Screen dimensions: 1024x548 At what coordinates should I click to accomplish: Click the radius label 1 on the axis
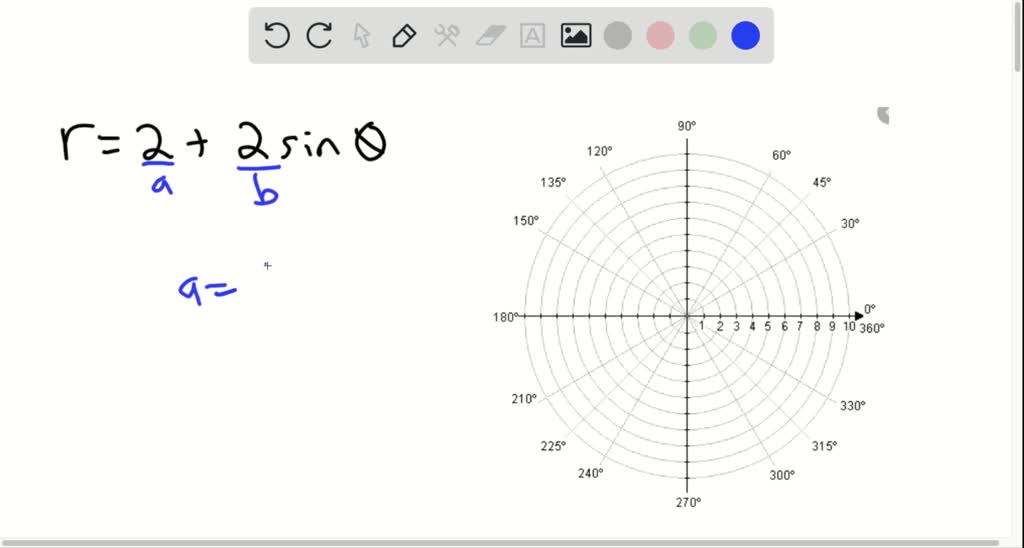click(702, 327)
